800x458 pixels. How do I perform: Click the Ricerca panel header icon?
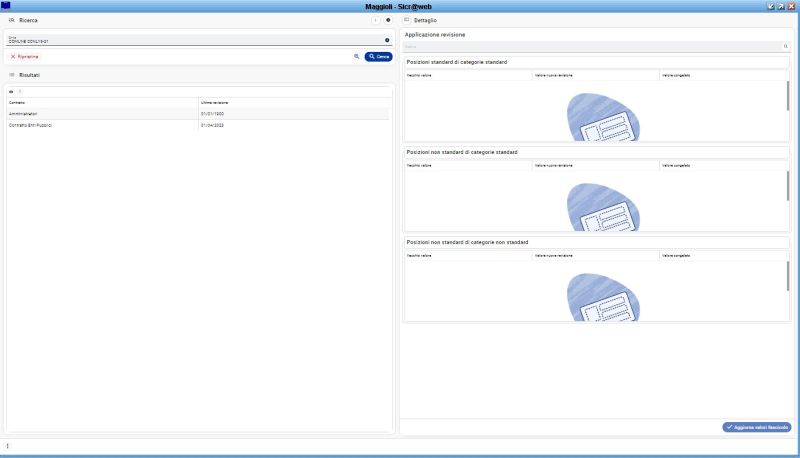(x=12, y=20)
